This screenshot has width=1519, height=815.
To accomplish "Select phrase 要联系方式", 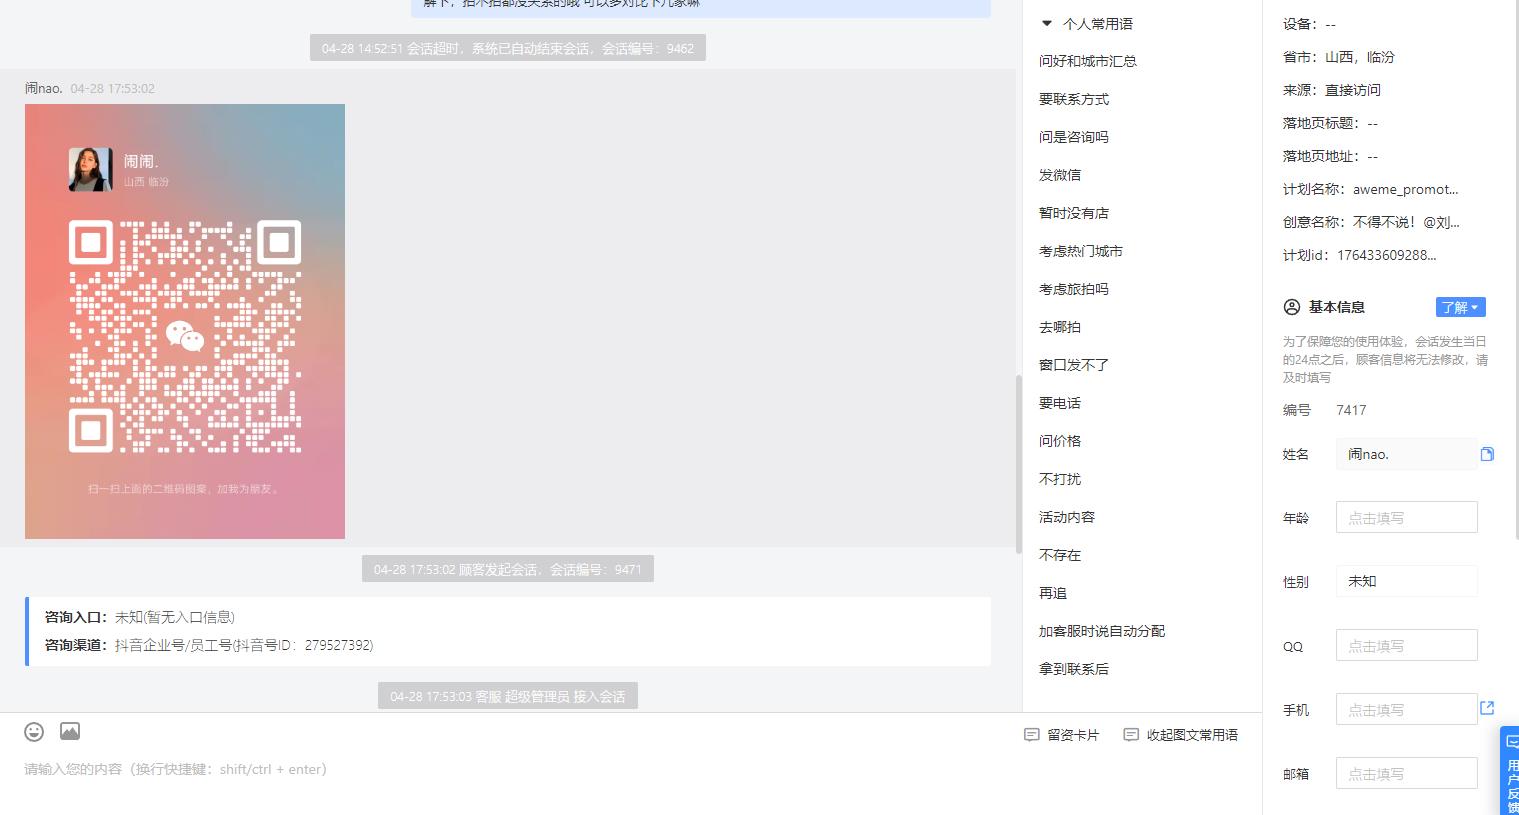I will 1074,99.
